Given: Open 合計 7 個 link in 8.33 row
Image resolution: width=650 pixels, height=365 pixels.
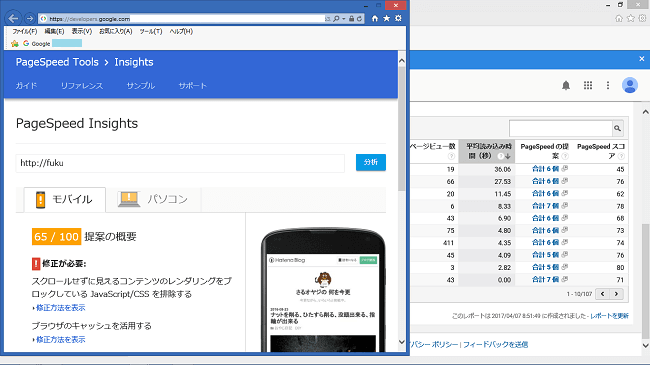Looking at the screenshot, I should point(546,206).
